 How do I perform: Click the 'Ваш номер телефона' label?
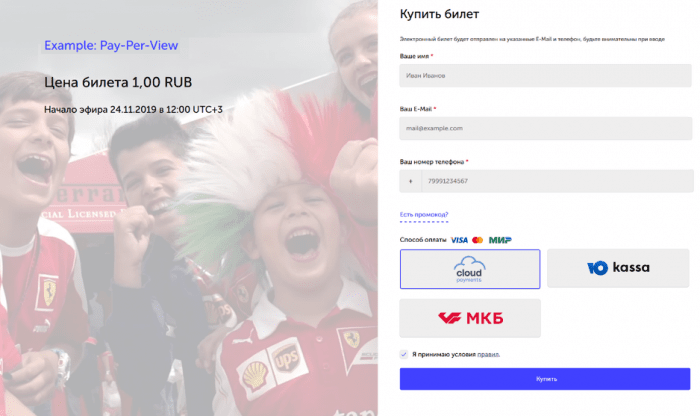click(x=432, y=162)
